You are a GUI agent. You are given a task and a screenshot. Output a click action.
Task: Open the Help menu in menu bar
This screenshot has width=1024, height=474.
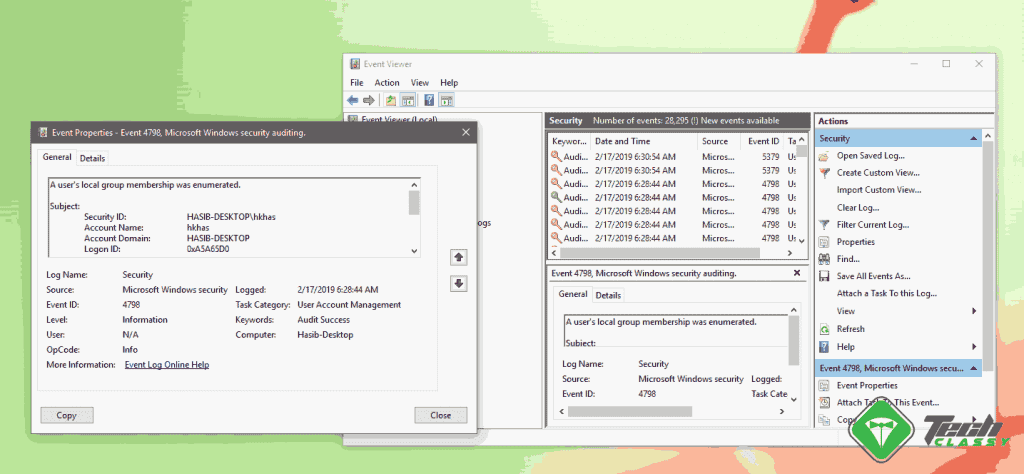[x=449, y=83]
